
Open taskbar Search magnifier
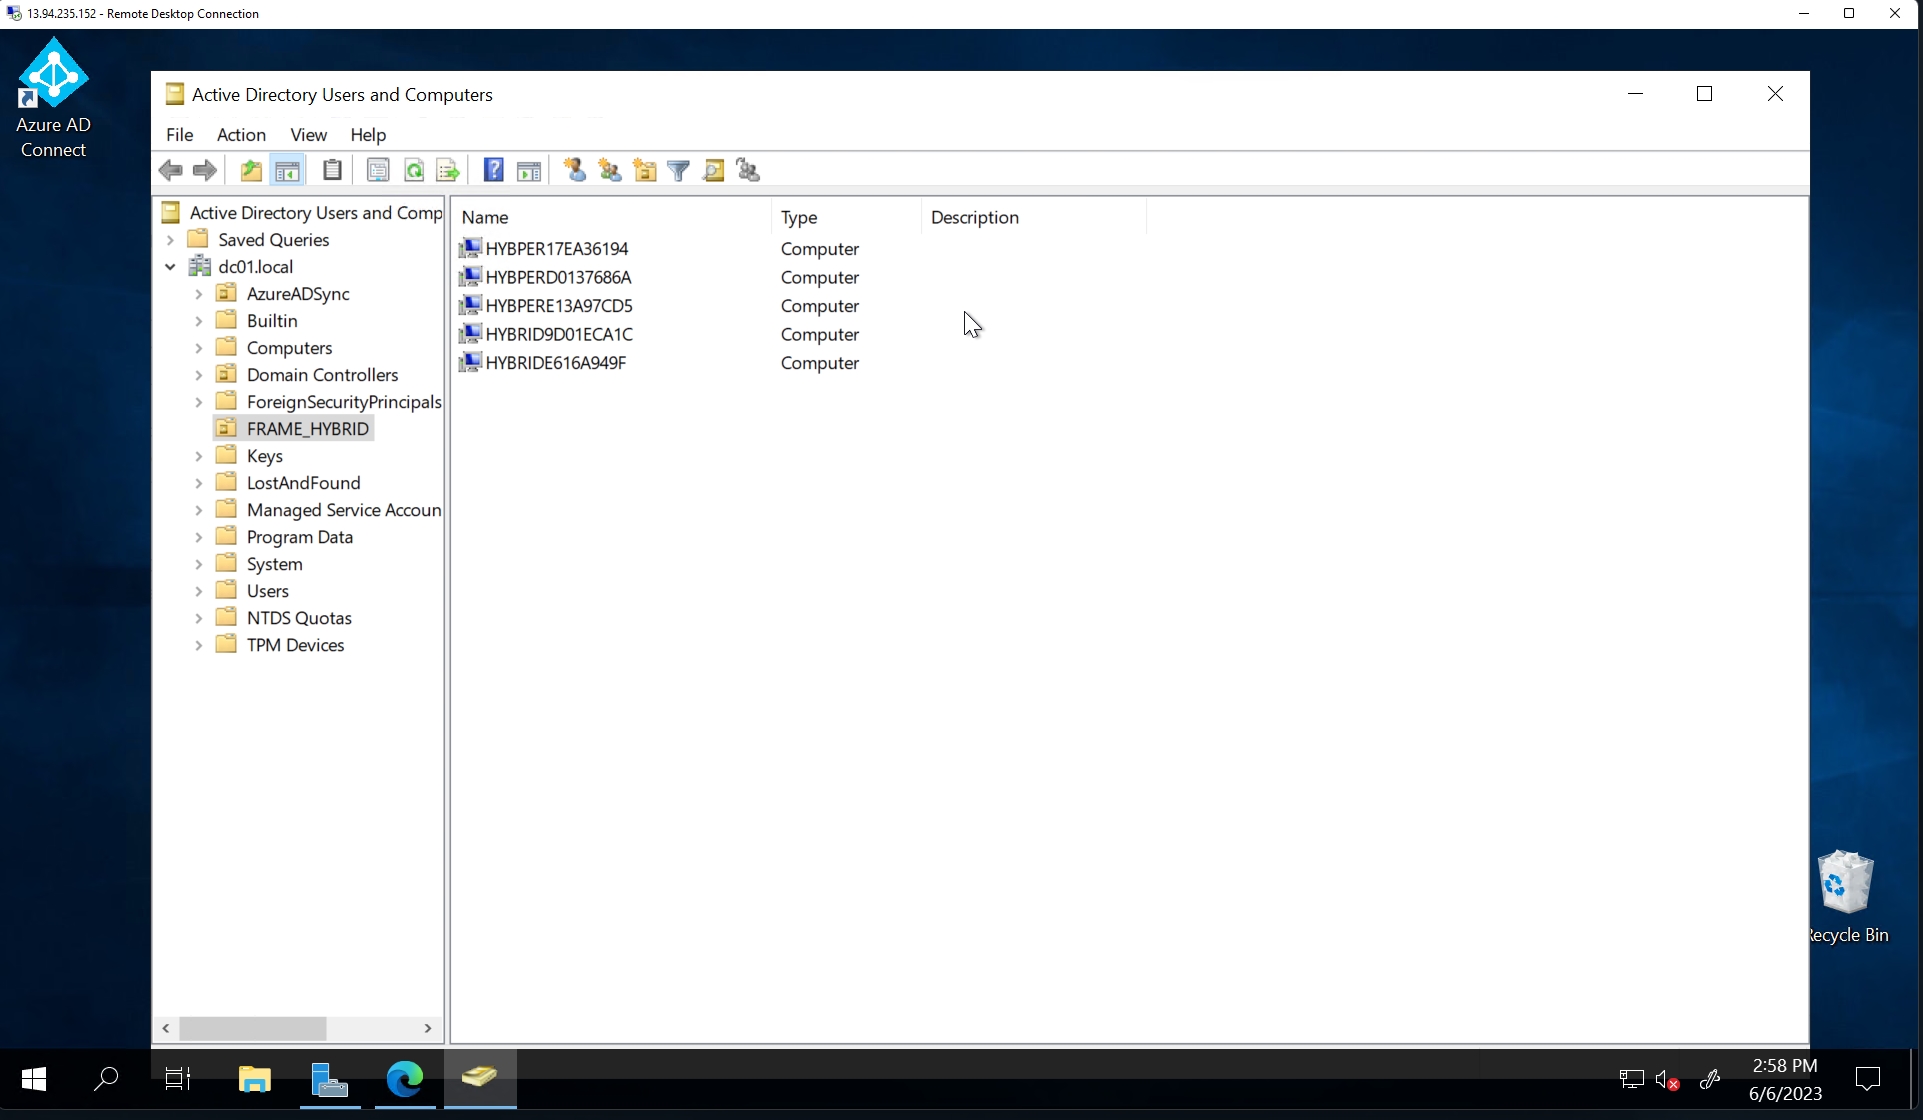point(106,1079)
